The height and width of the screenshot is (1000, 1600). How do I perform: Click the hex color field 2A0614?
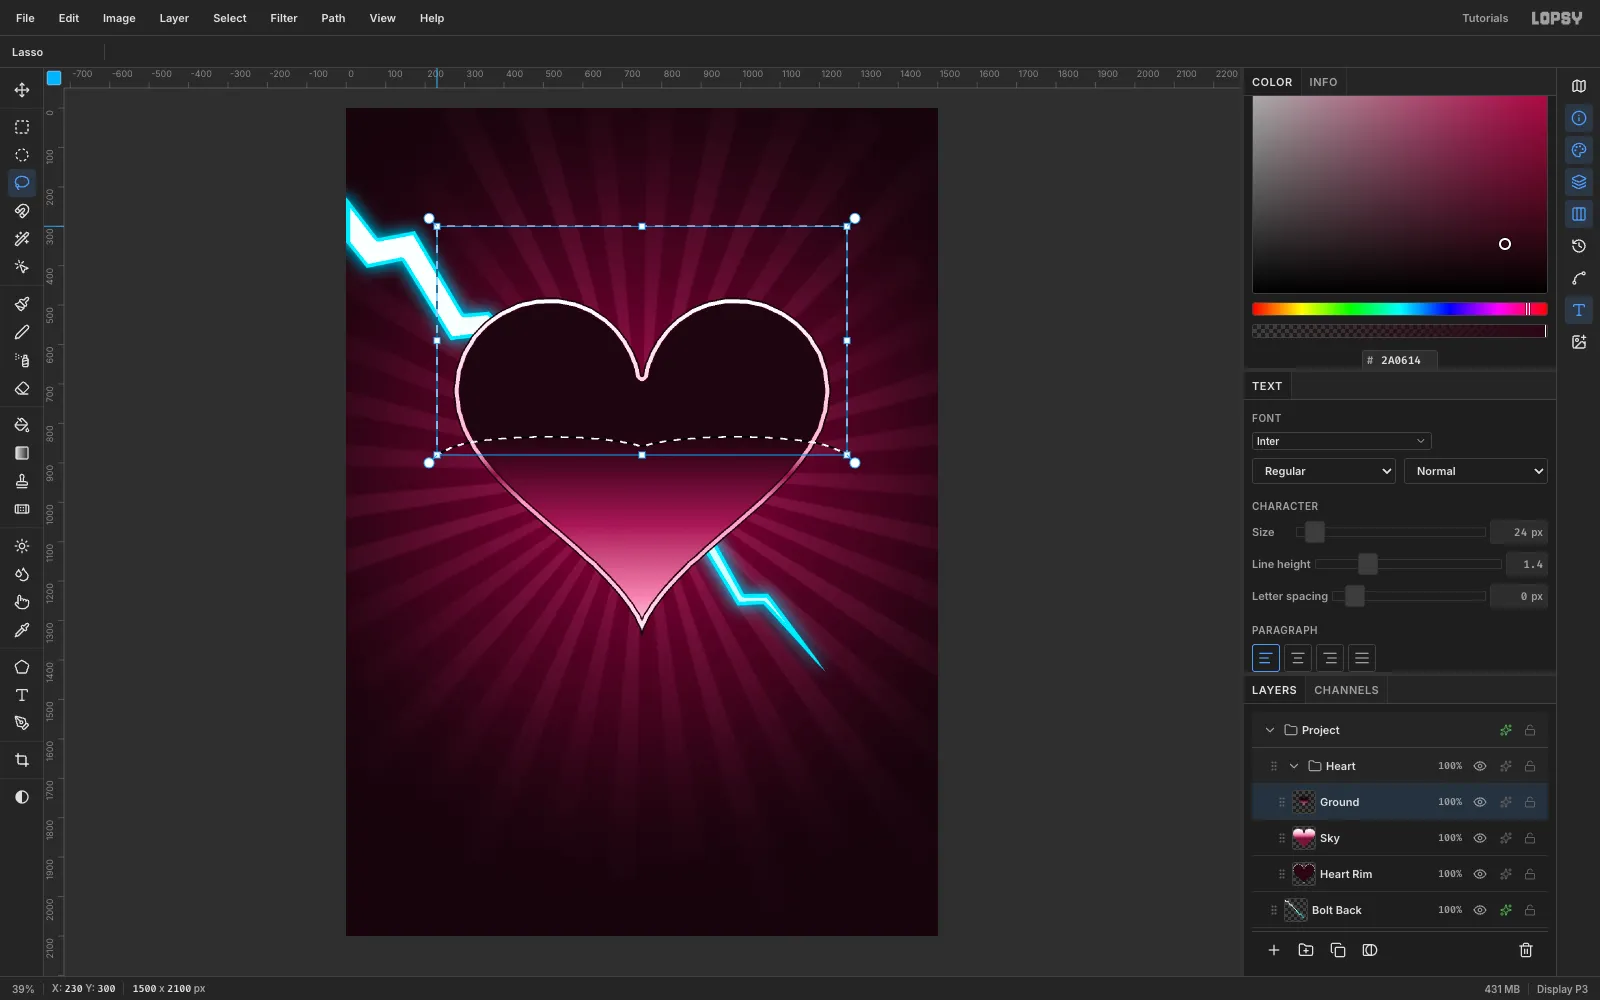click(x=1400, y=360)
